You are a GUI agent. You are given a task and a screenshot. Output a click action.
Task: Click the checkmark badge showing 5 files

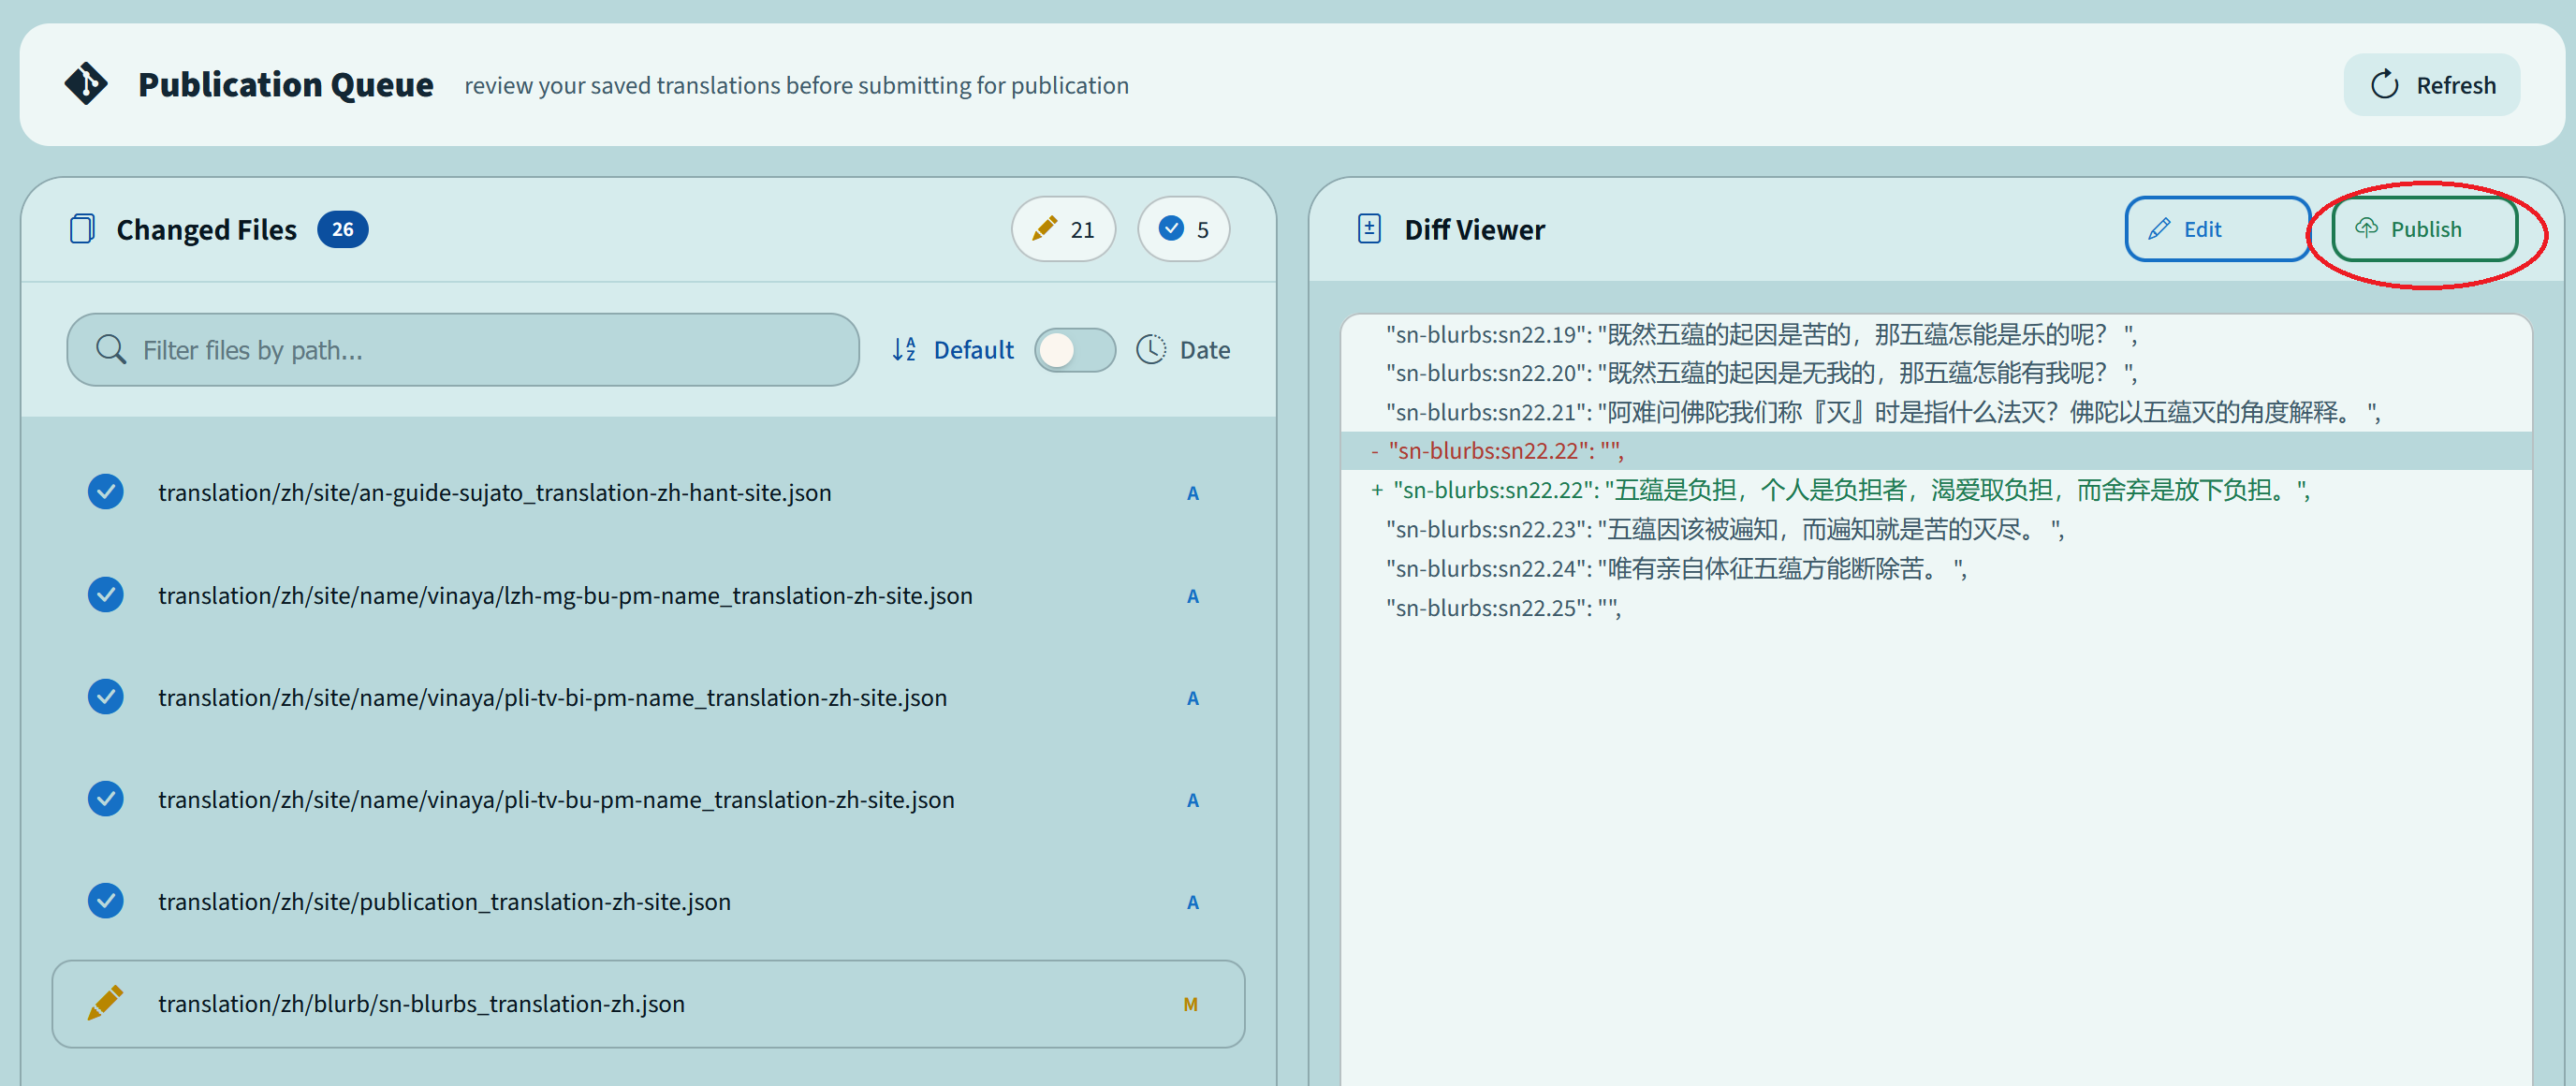click(1183, 229)
